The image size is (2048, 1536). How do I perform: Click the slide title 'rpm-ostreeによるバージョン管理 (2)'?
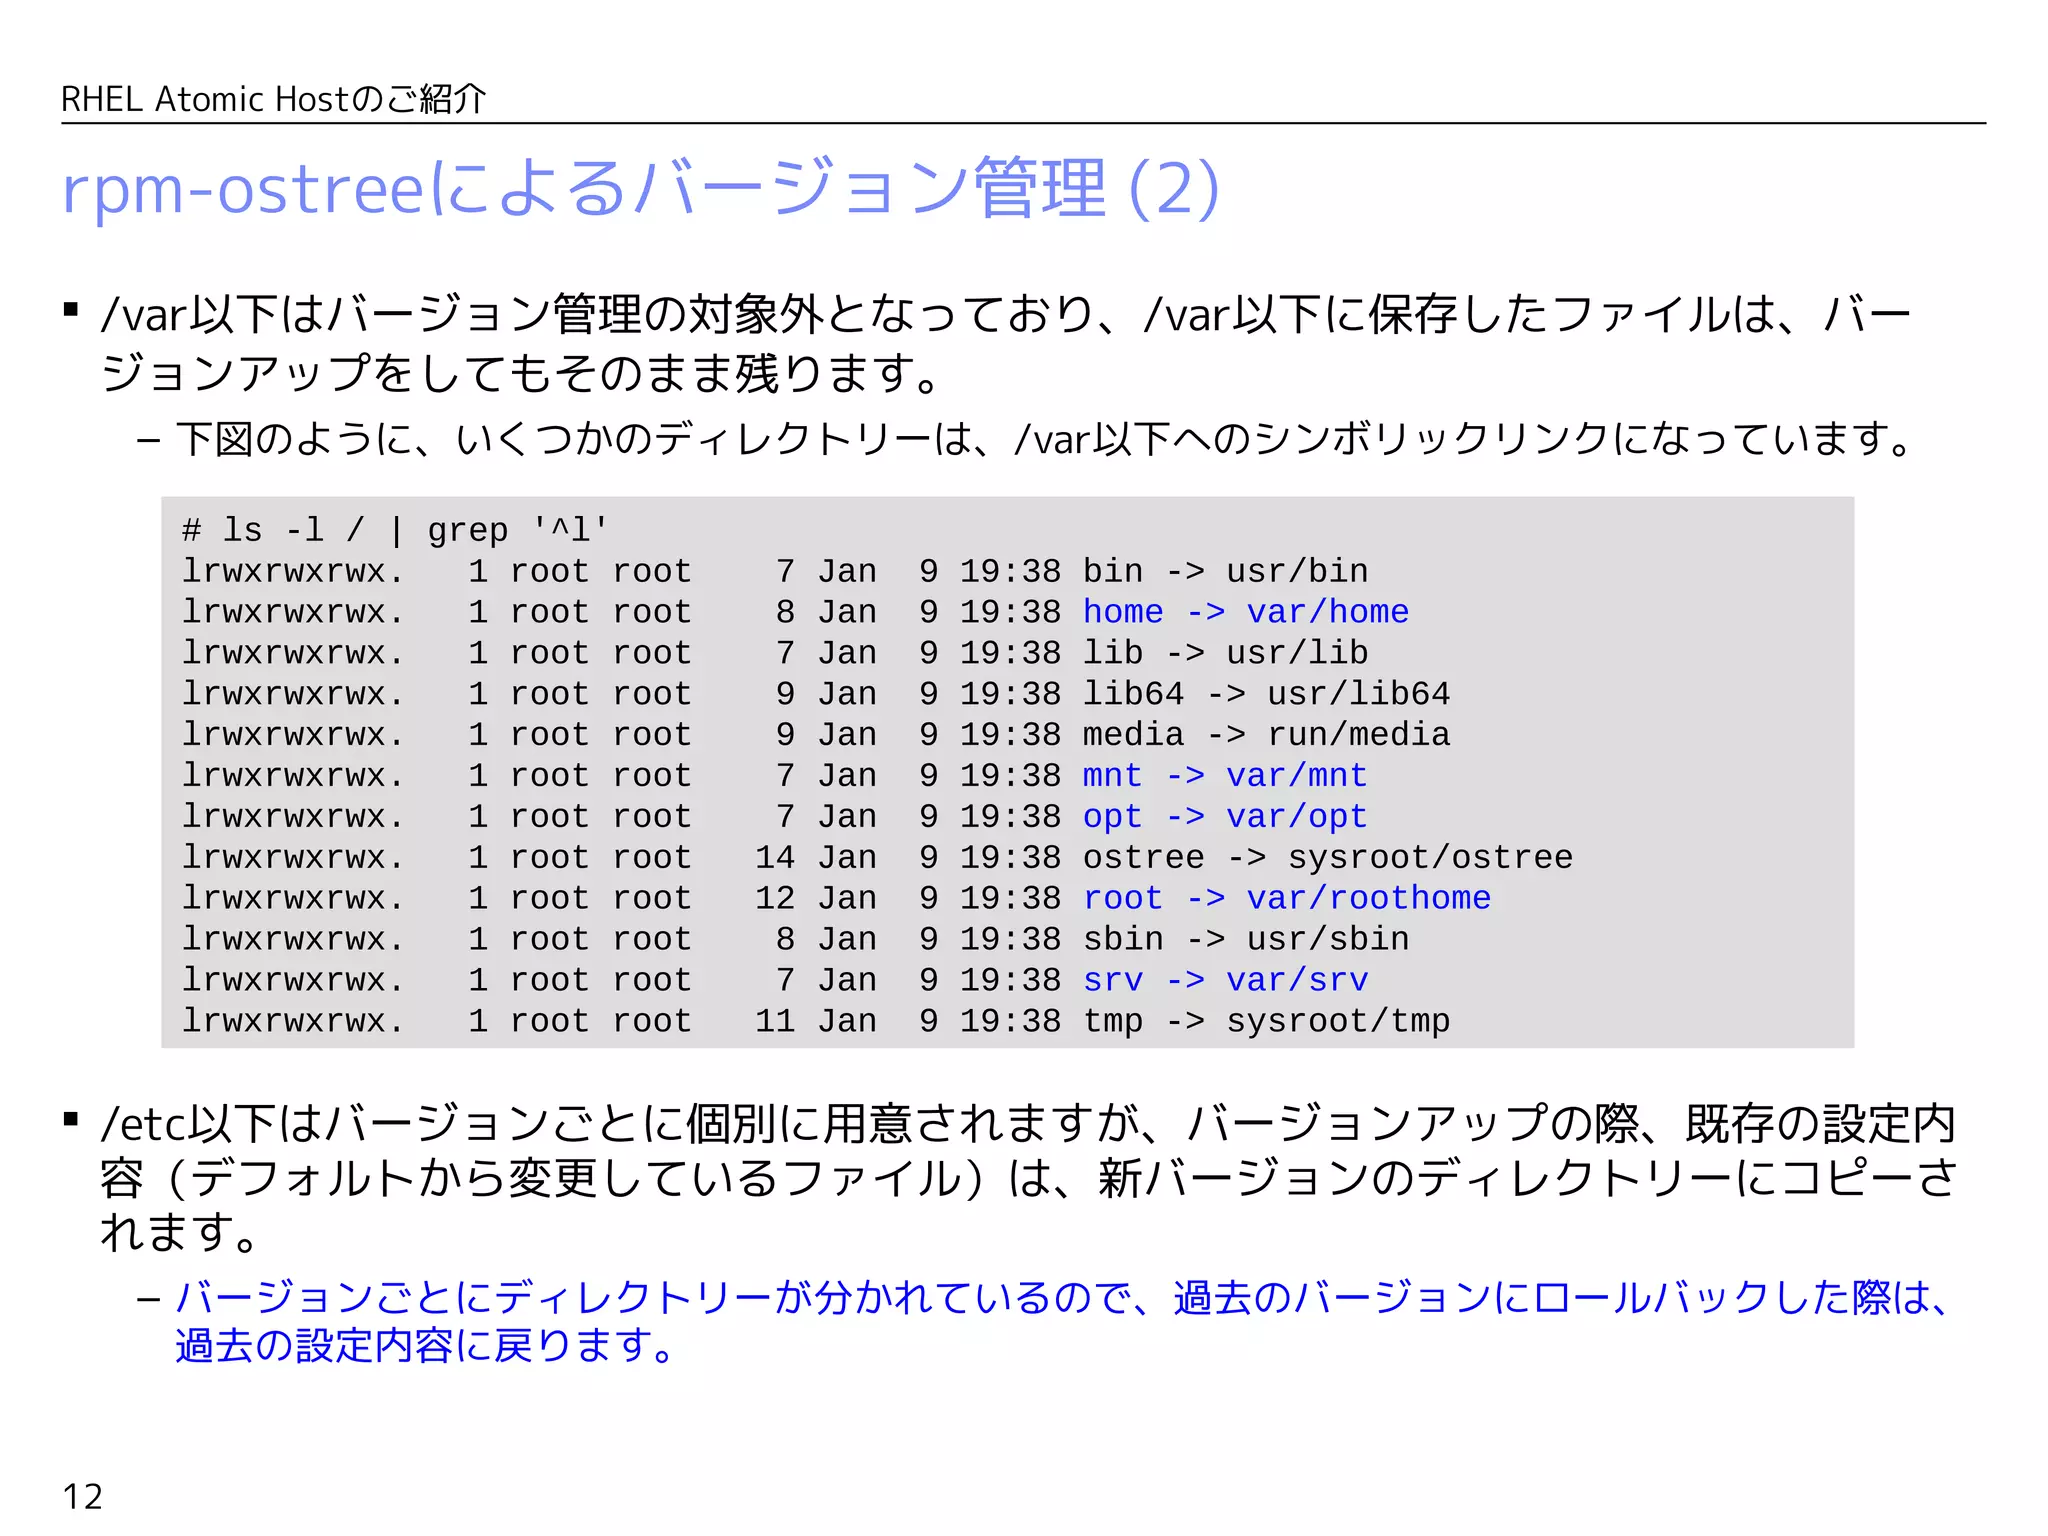(x=641, y=187)
